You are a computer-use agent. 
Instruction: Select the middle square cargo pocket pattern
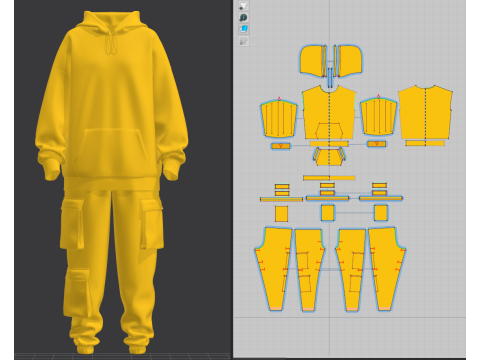(x=327, y=213)
